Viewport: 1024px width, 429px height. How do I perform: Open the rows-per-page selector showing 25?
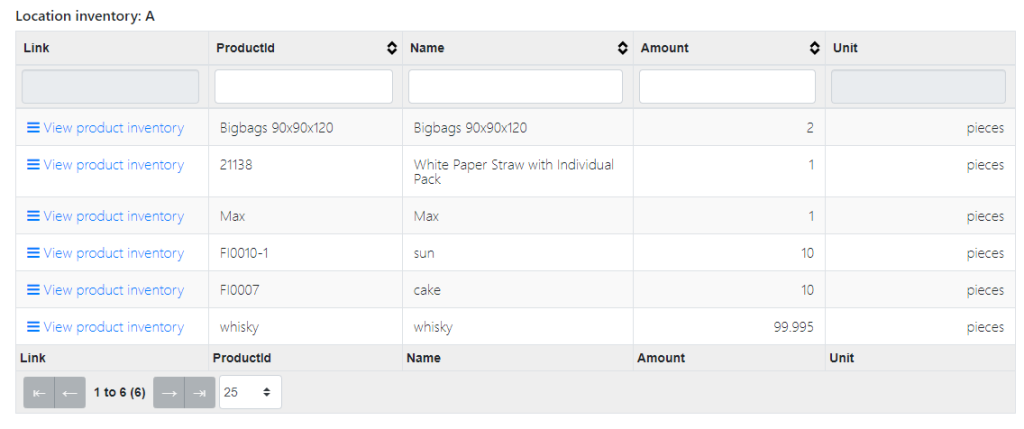pos(250,392)
